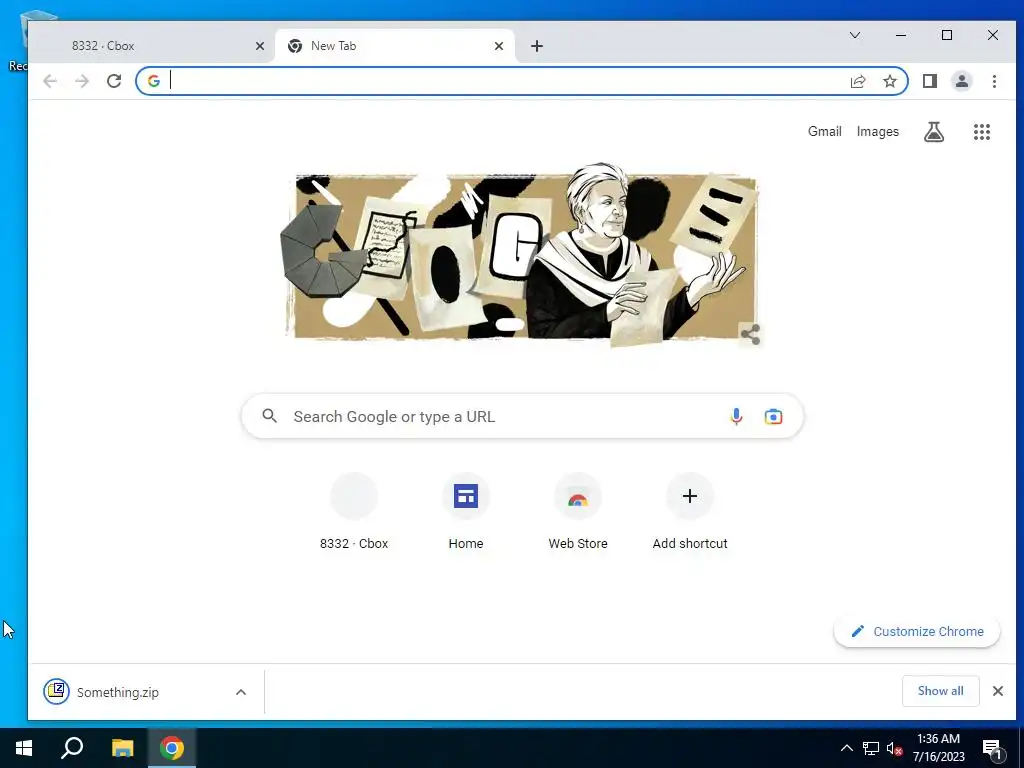Image resolution: width=1024 pixels, height=768 pixels.
Task: Click the Customize Chrome button
Action: click(x=917, y=632)
